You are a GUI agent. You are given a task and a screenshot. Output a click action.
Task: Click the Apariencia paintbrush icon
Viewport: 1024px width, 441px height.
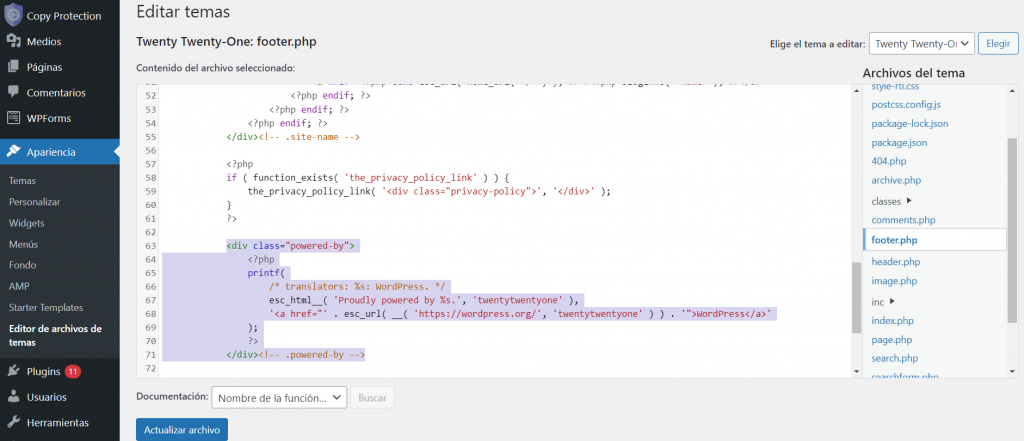tap(14, 152)
